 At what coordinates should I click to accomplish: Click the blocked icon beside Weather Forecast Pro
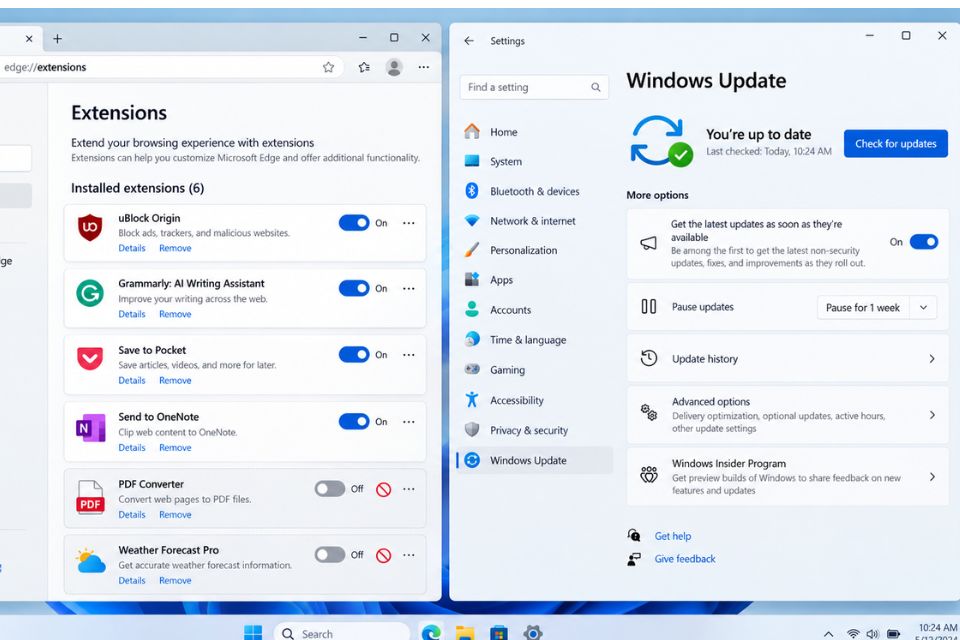(x=383, y=555)
